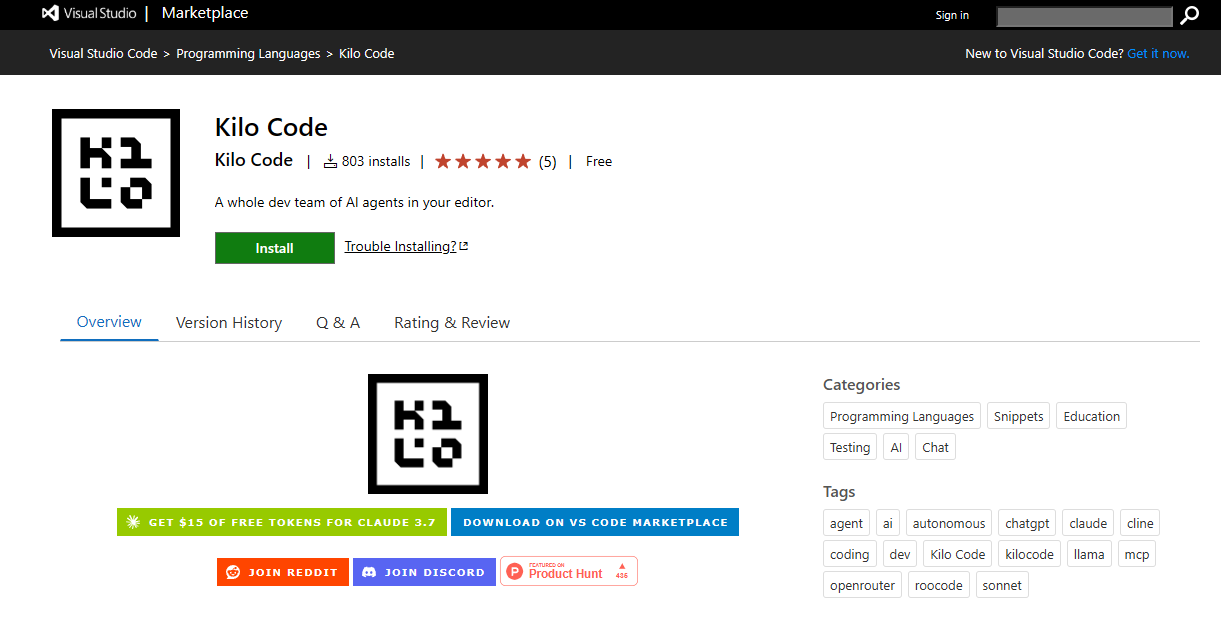Switch to the Overview tab
This screenshot has width=1221, height=618.
[109, 322]
